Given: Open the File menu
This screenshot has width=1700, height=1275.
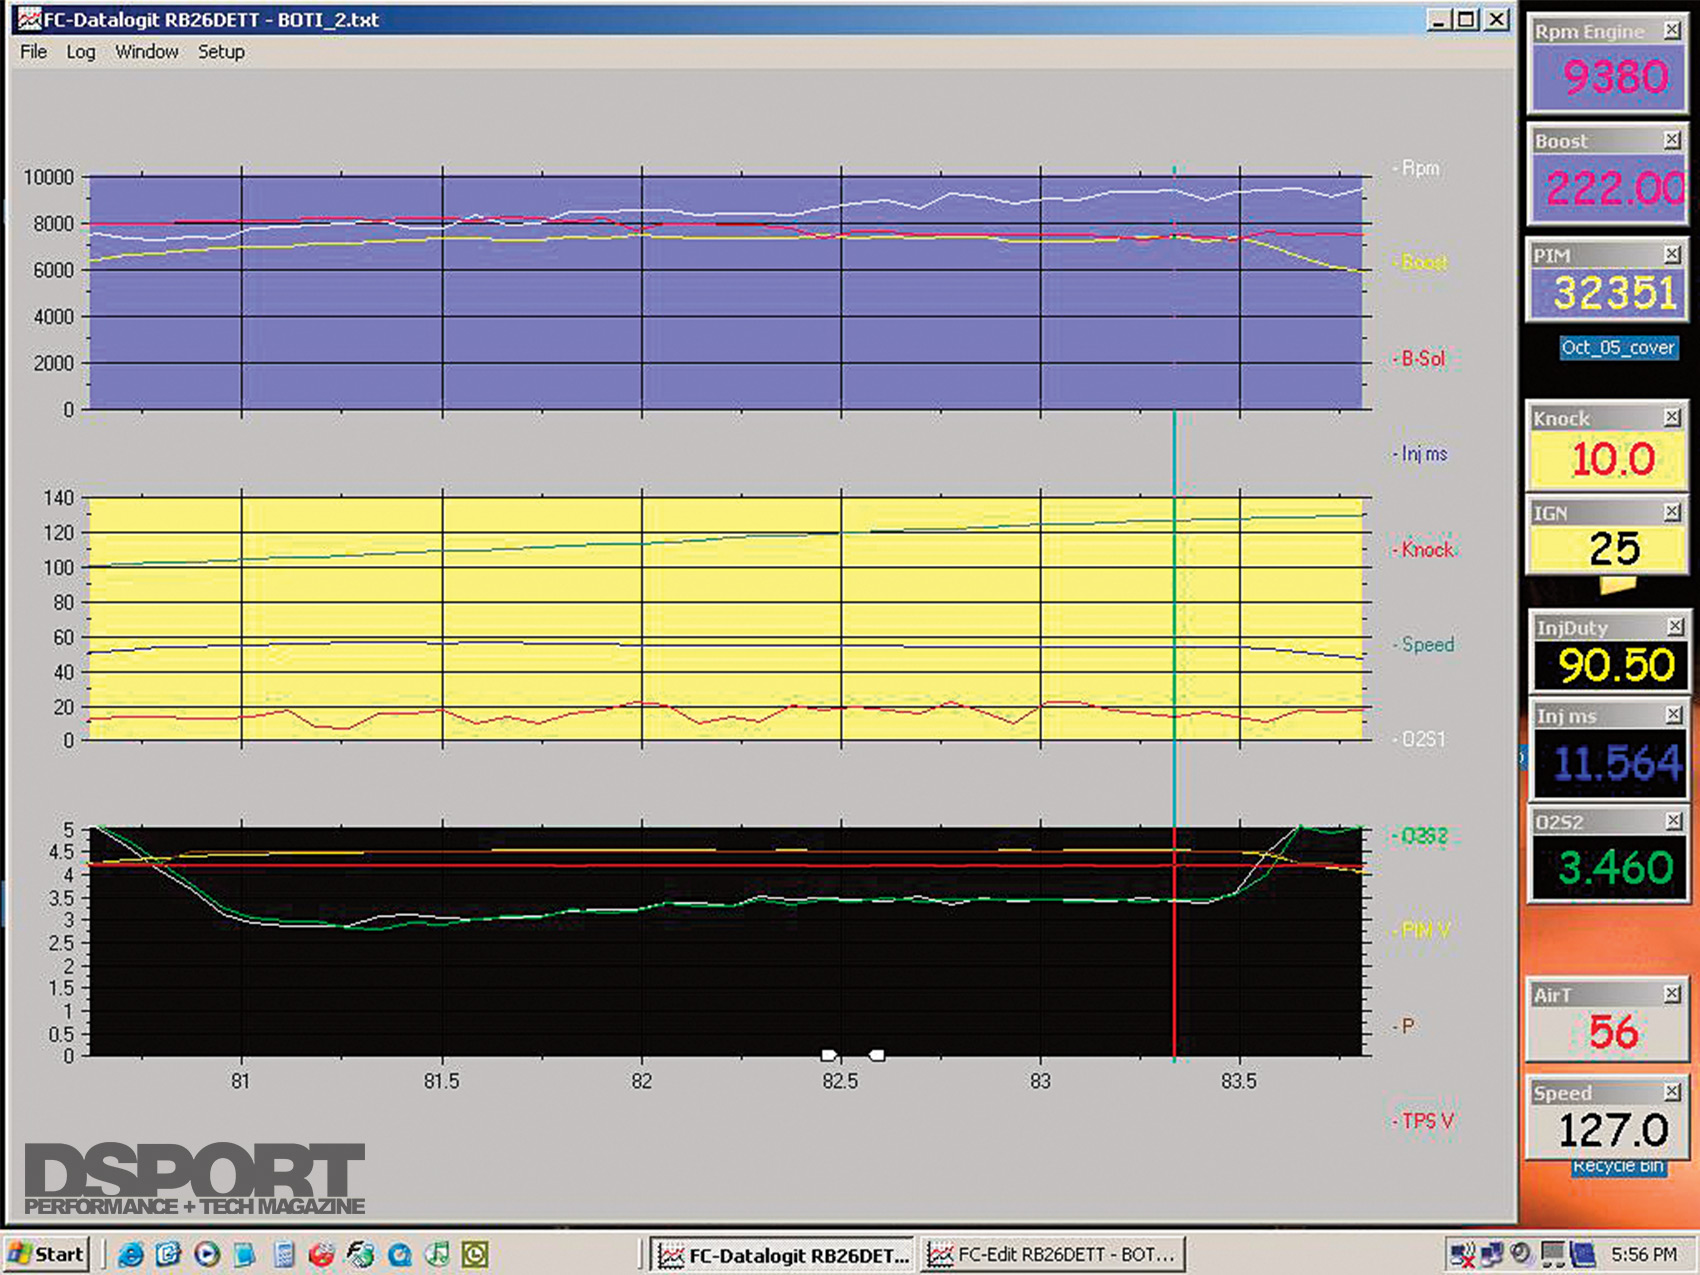Looking at the screenshot, I should [33, 52].
